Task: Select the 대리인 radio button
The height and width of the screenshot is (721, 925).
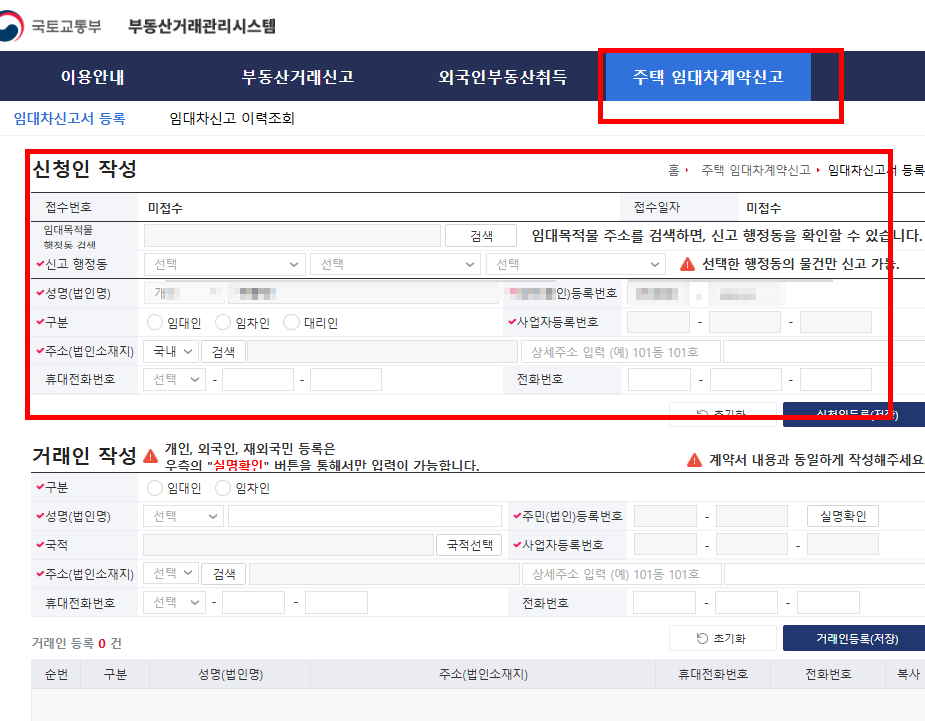Action: 292,321
